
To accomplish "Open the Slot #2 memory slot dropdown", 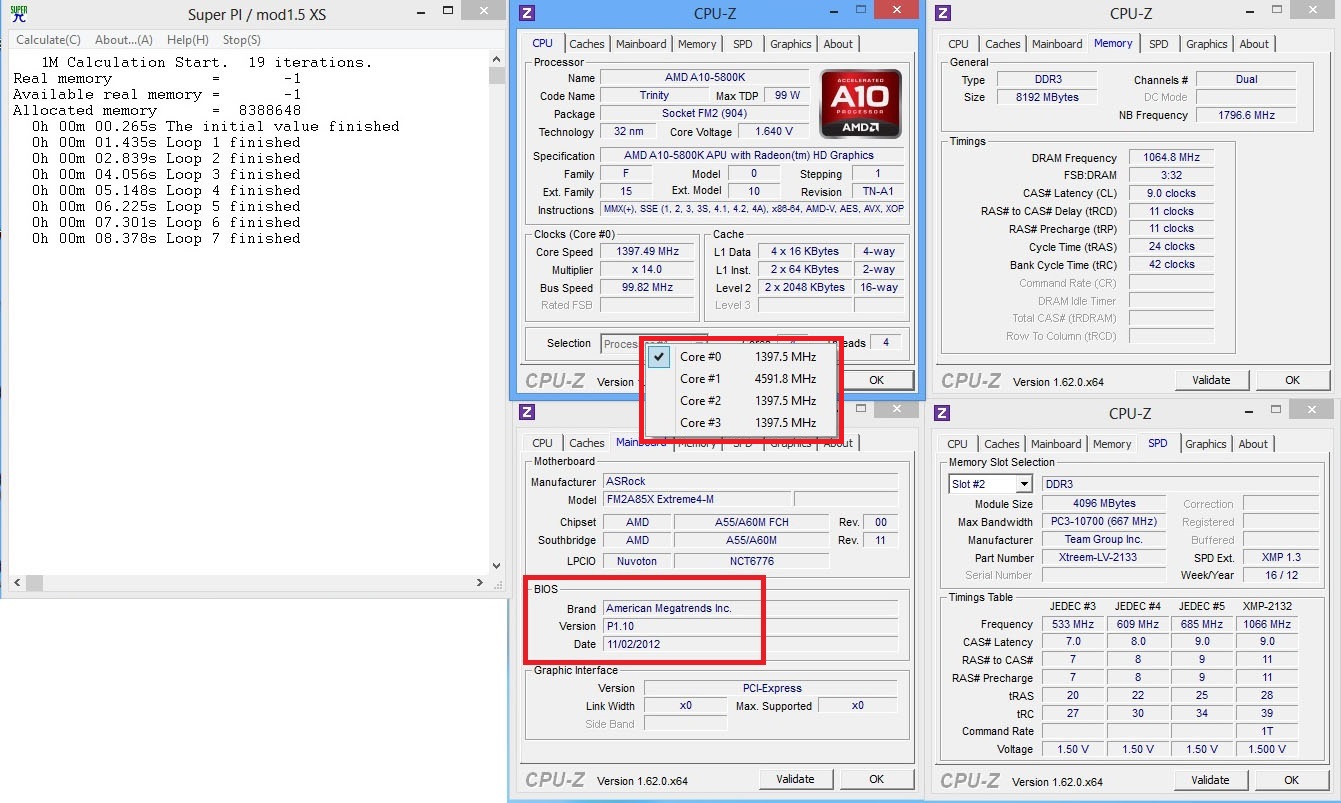I will 990,484.
